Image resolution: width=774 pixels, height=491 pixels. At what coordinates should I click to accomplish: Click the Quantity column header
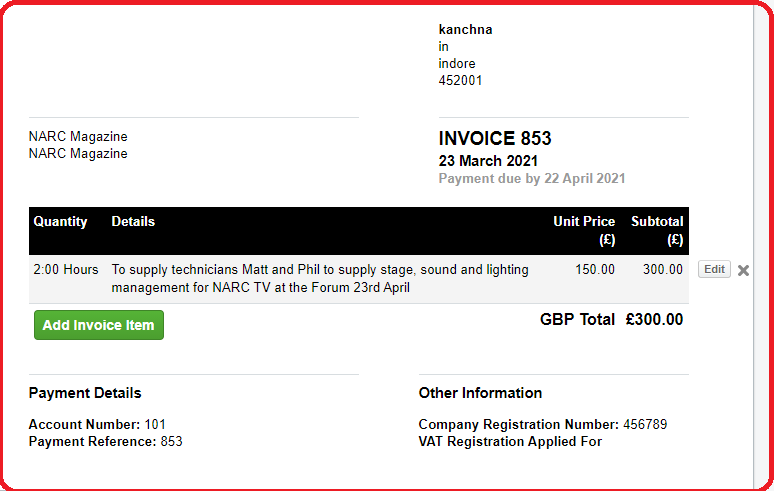point(60,222)
